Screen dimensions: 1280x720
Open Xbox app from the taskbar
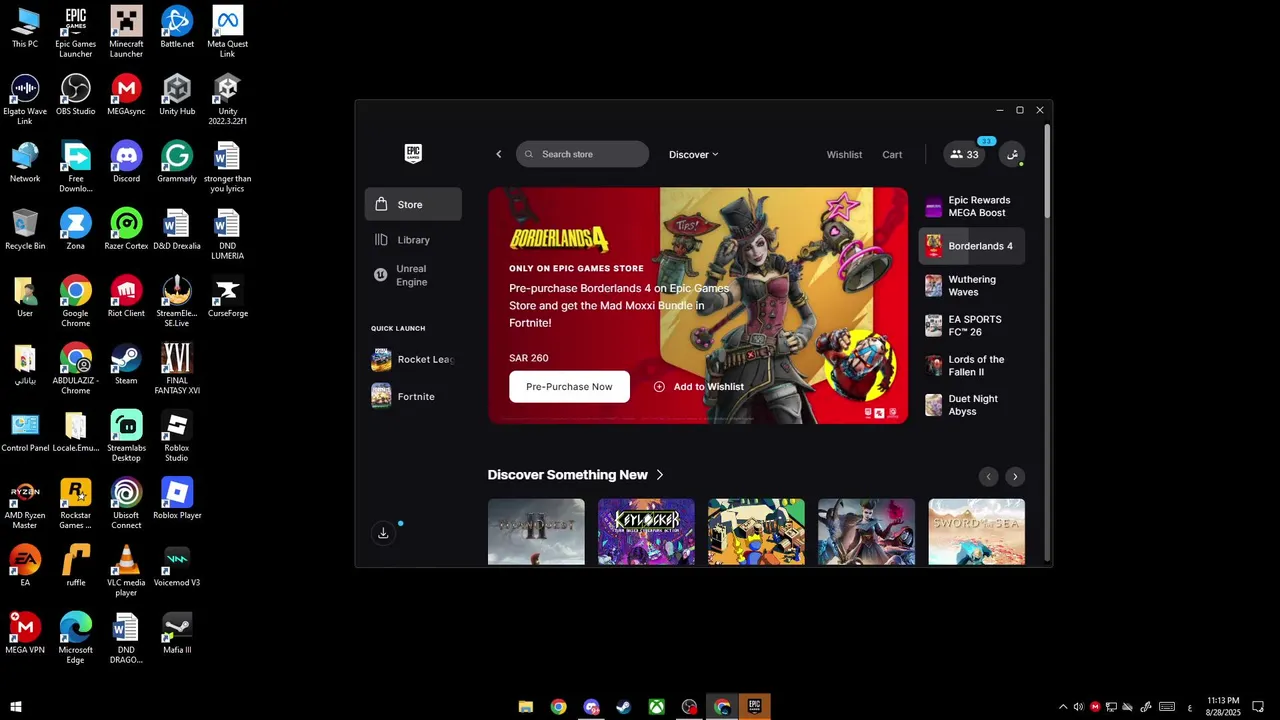click(x=657, y=707)
